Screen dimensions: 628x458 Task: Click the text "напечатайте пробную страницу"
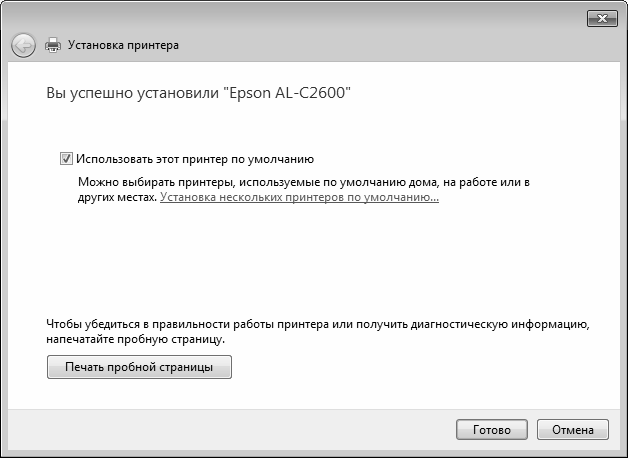coord(135,340)
